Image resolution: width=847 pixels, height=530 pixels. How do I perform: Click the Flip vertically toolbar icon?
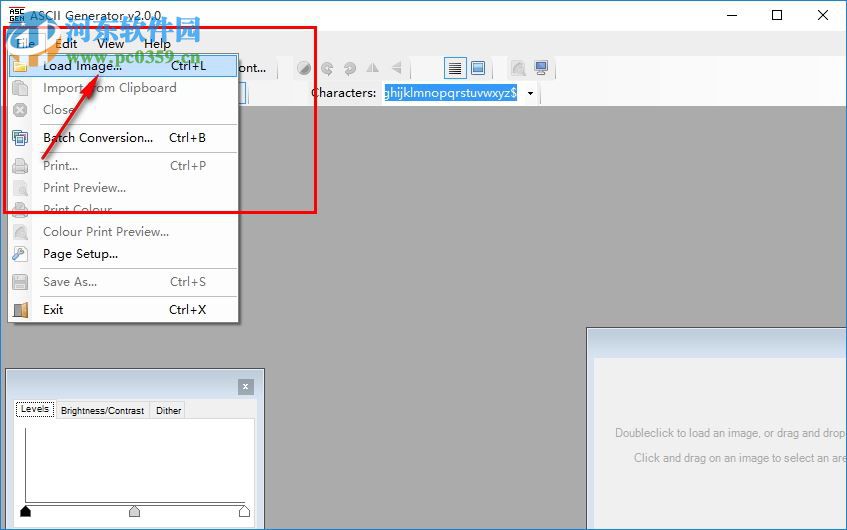(396, 68)
